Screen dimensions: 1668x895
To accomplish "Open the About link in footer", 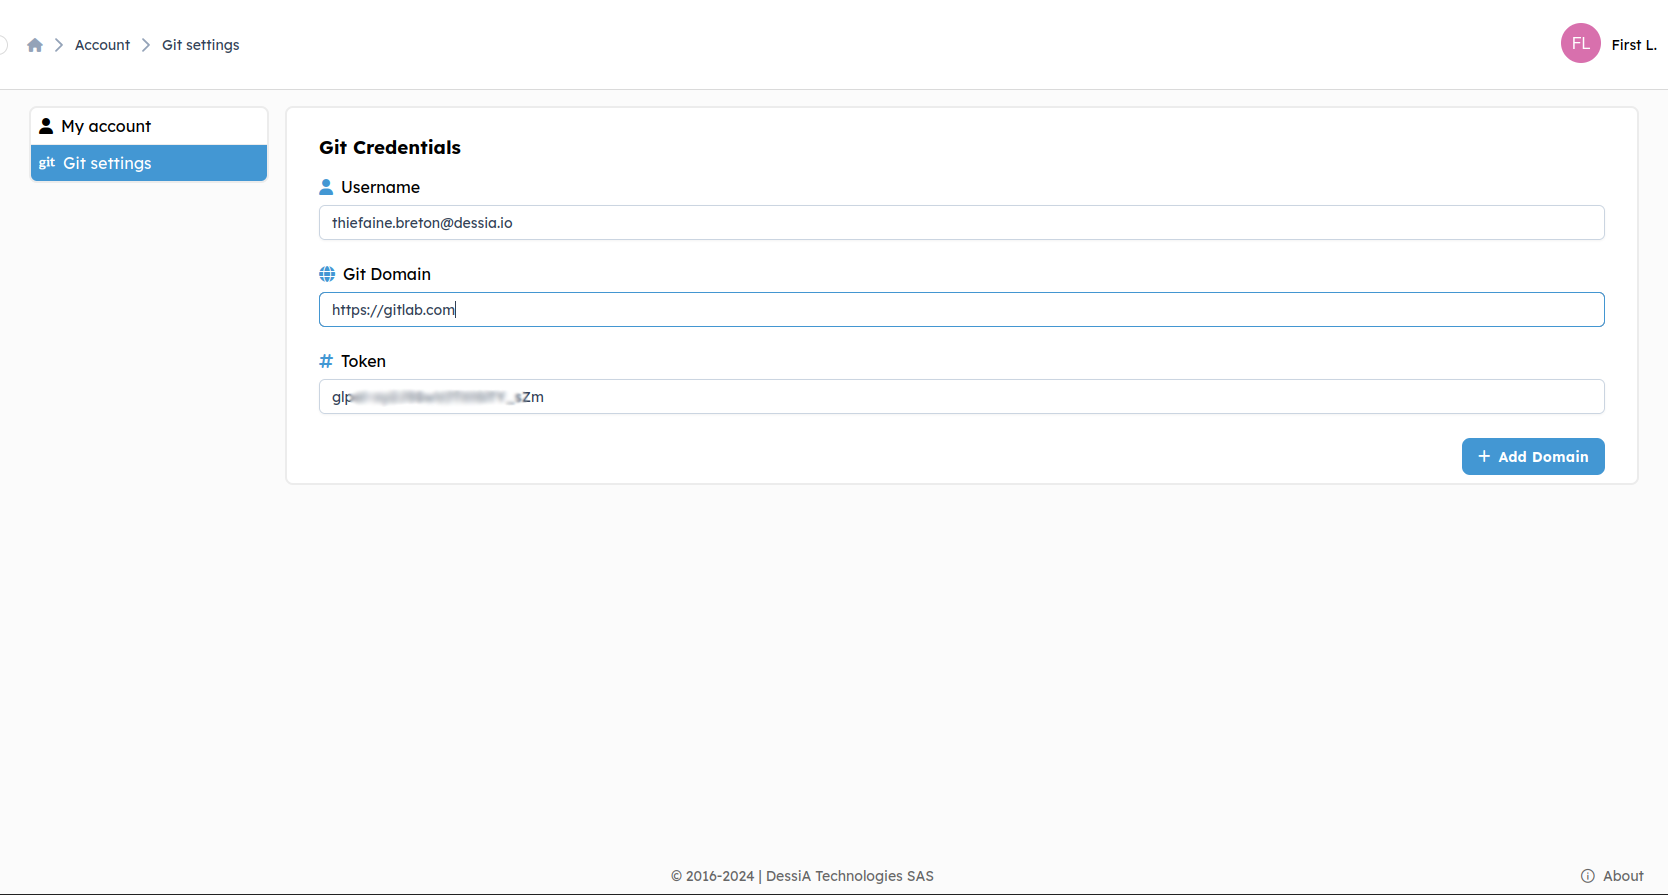I will pos(1622,876).
